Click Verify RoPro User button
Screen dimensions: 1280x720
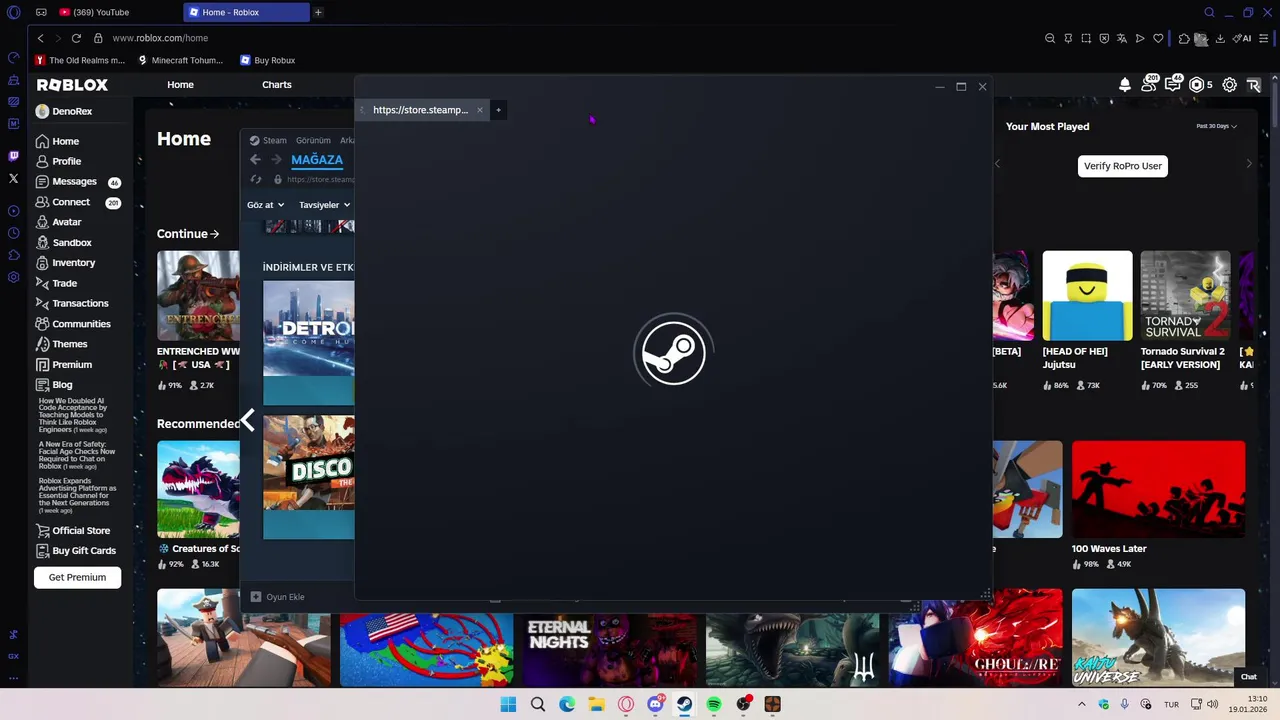[x=1123, y=166]
